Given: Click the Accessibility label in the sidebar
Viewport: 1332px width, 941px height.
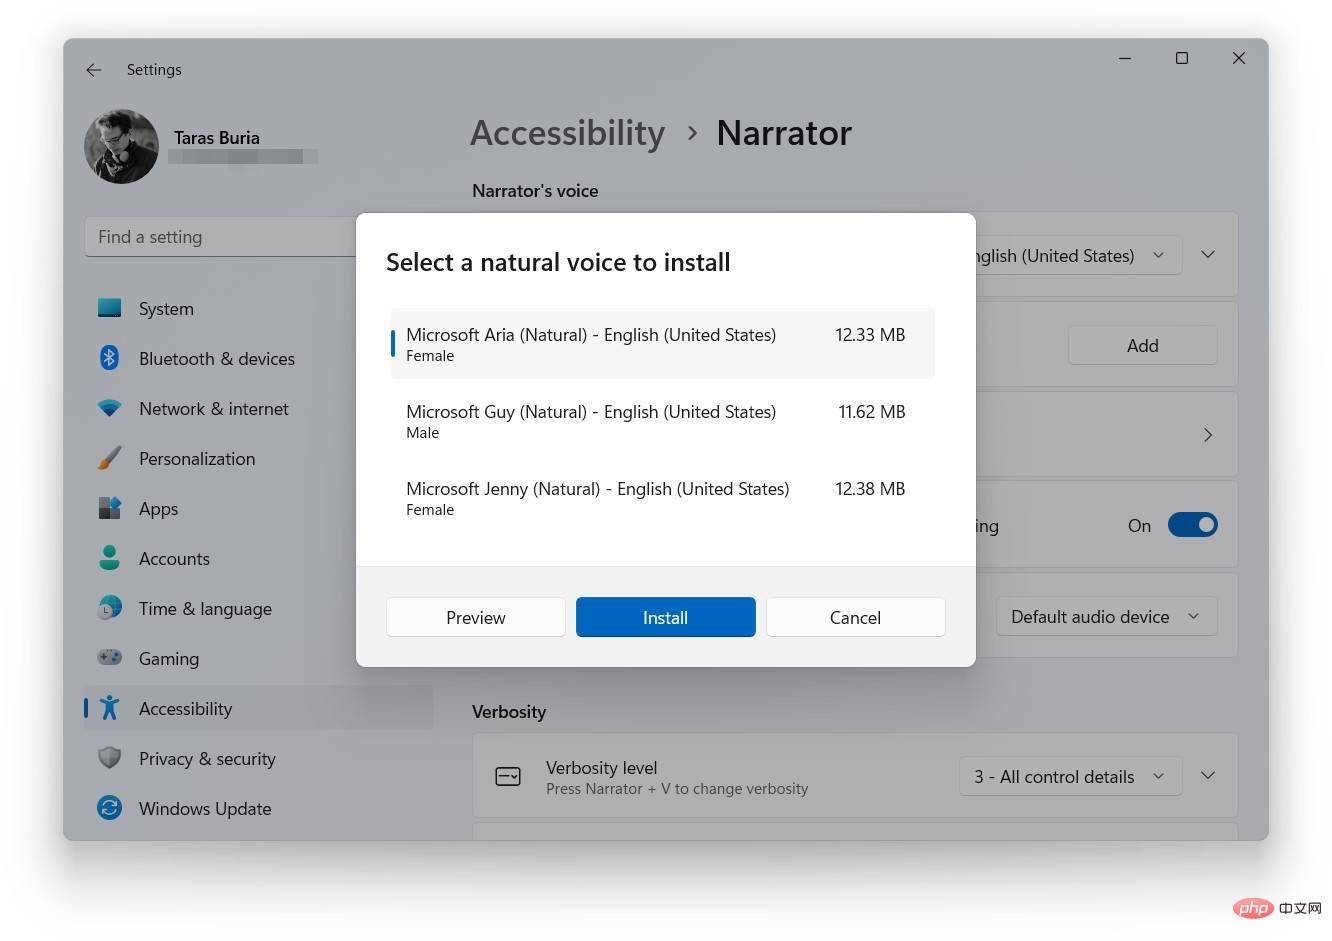Looking at the screenshot, I should tap(186, 709).
